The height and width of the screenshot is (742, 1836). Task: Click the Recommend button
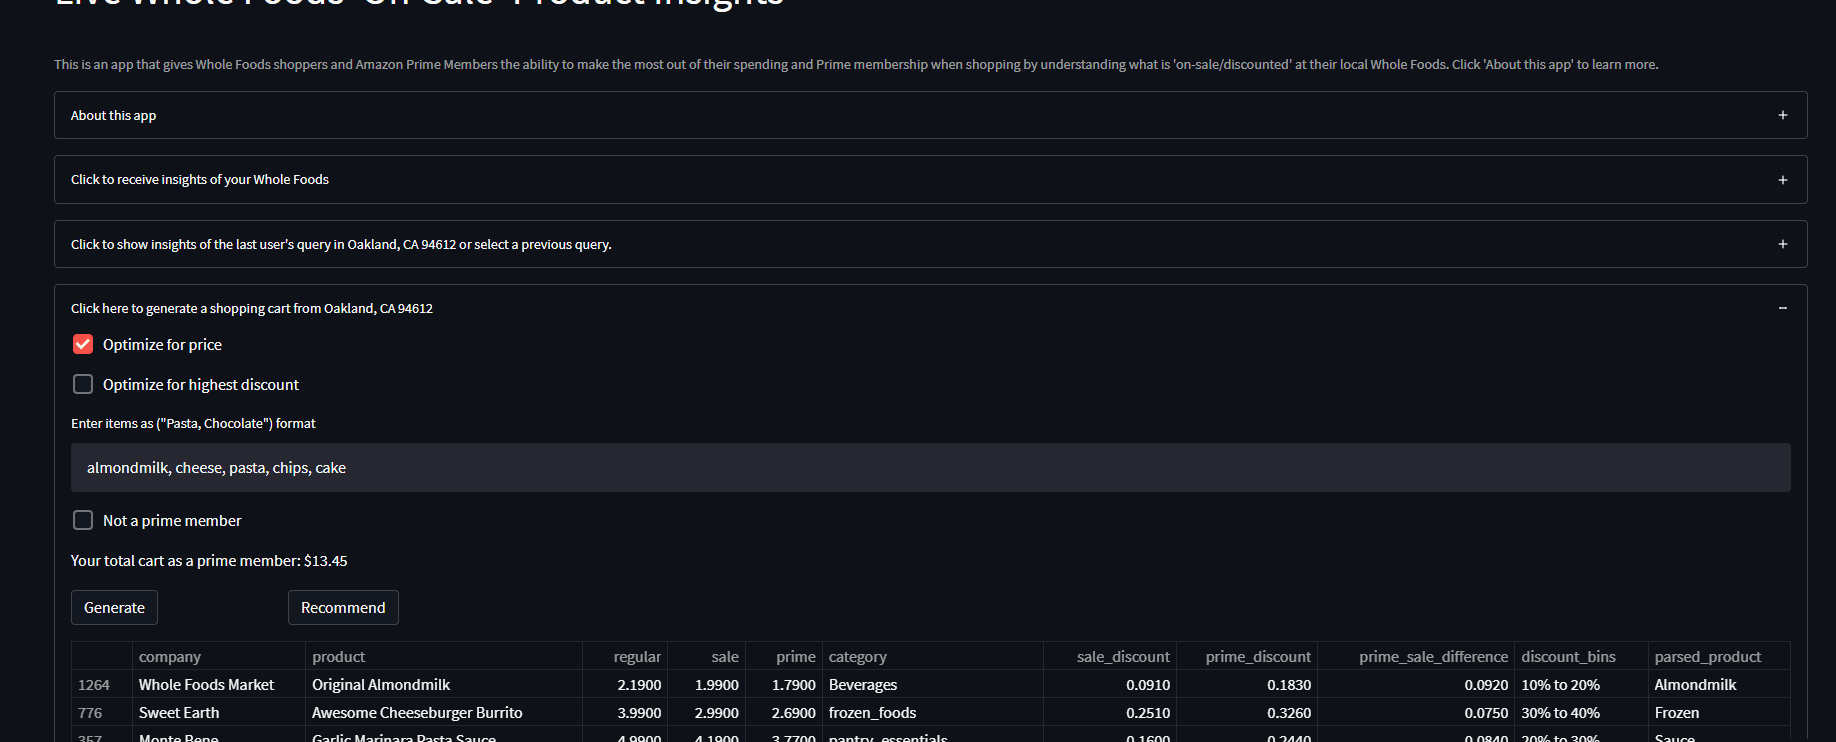pyautogui.click(x=343, y=608)
